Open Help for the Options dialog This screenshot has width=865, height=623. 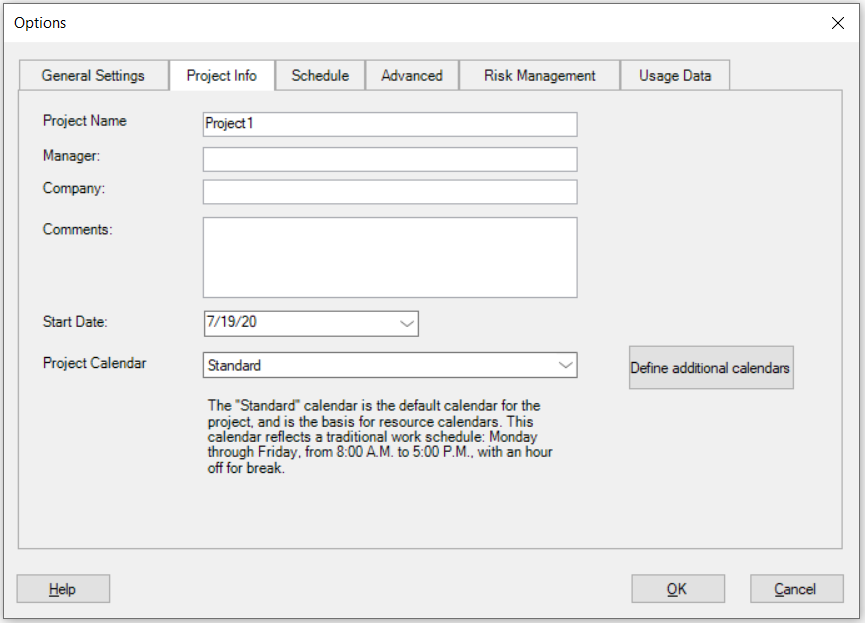click(x=63, y=588)
